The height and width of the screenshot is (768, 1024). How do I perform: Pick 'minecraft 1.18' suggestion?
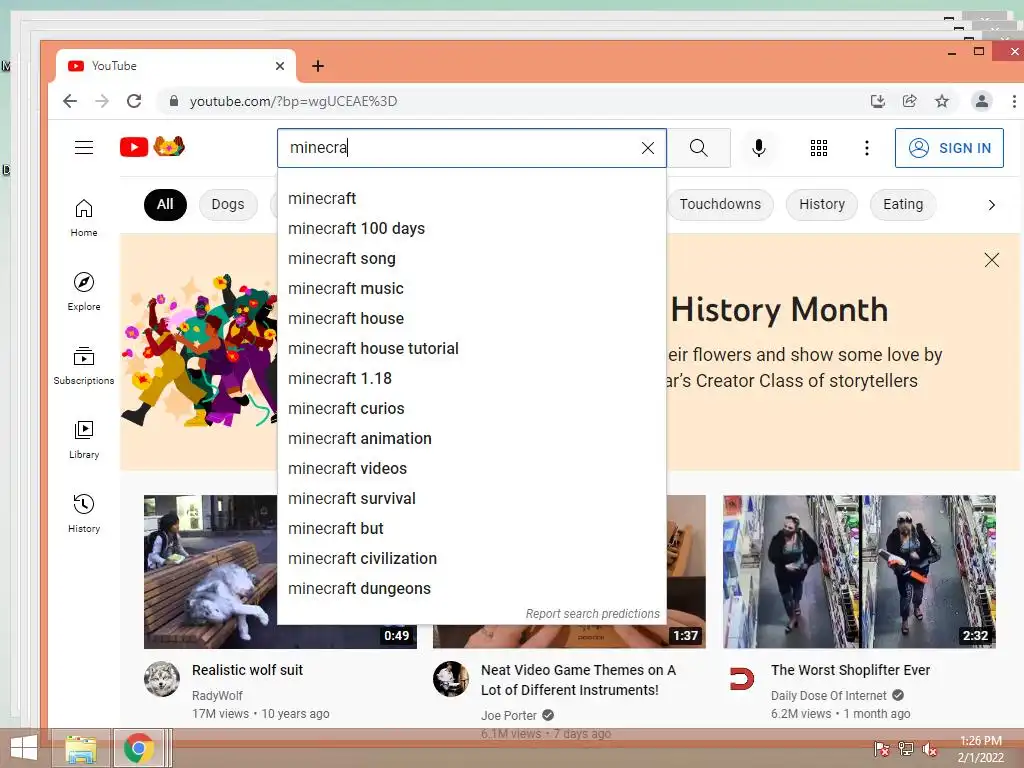click(x=472, y=379)
